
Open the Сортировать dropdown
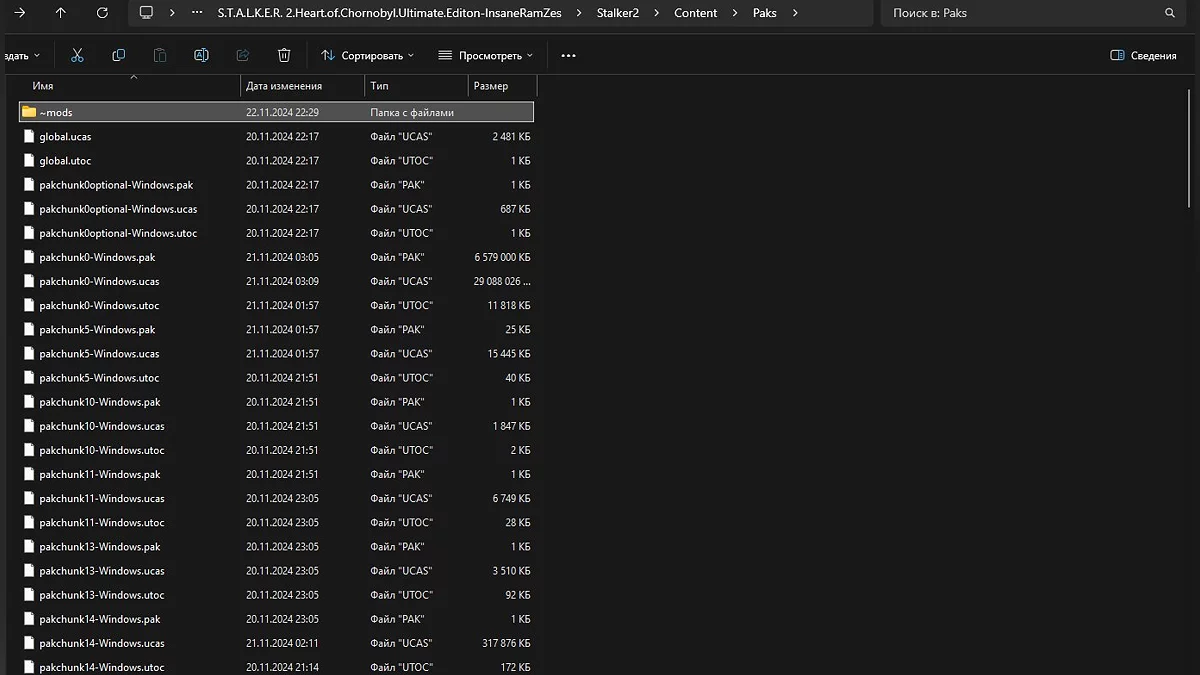369,56
